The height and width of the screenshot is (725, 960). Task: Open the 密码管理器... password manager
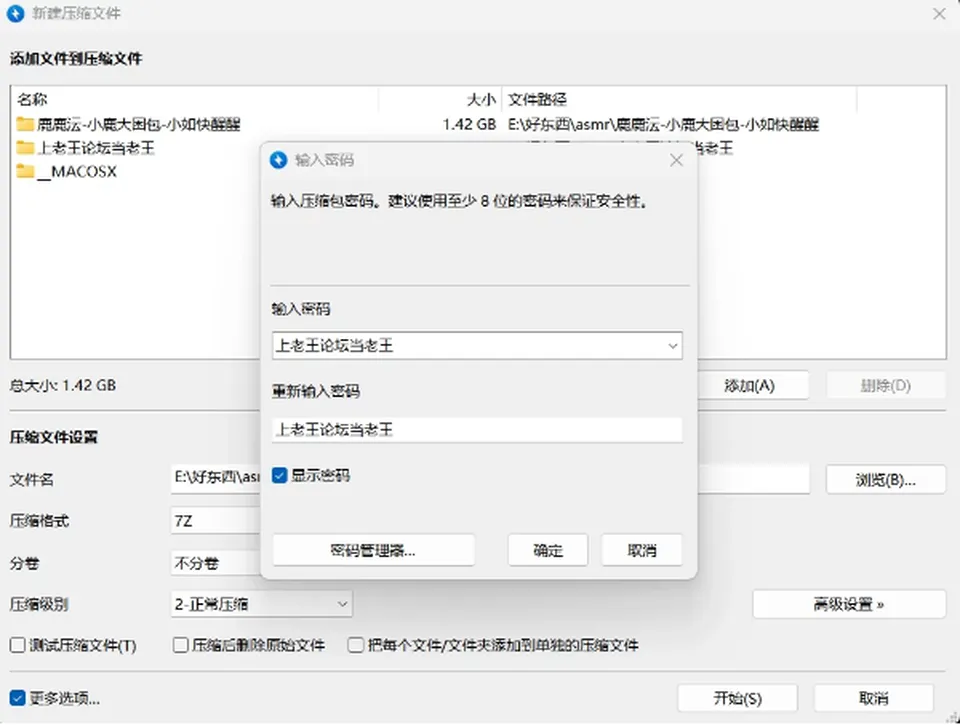[x=373, y=550]
